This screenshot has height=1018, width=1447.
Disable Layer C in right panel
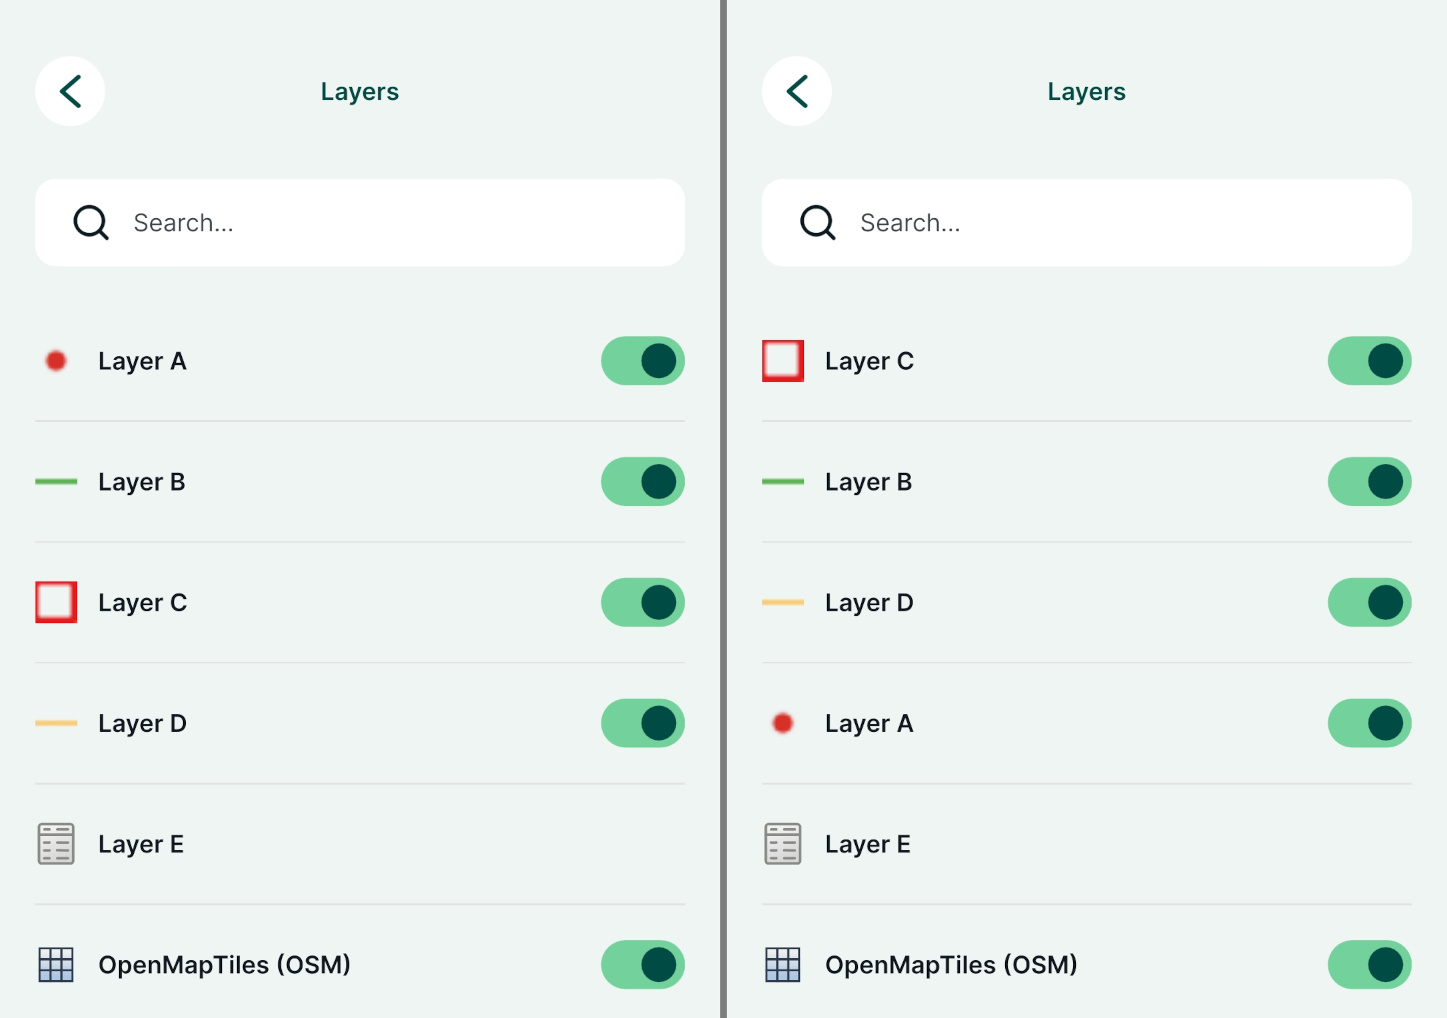[1369, 361]
